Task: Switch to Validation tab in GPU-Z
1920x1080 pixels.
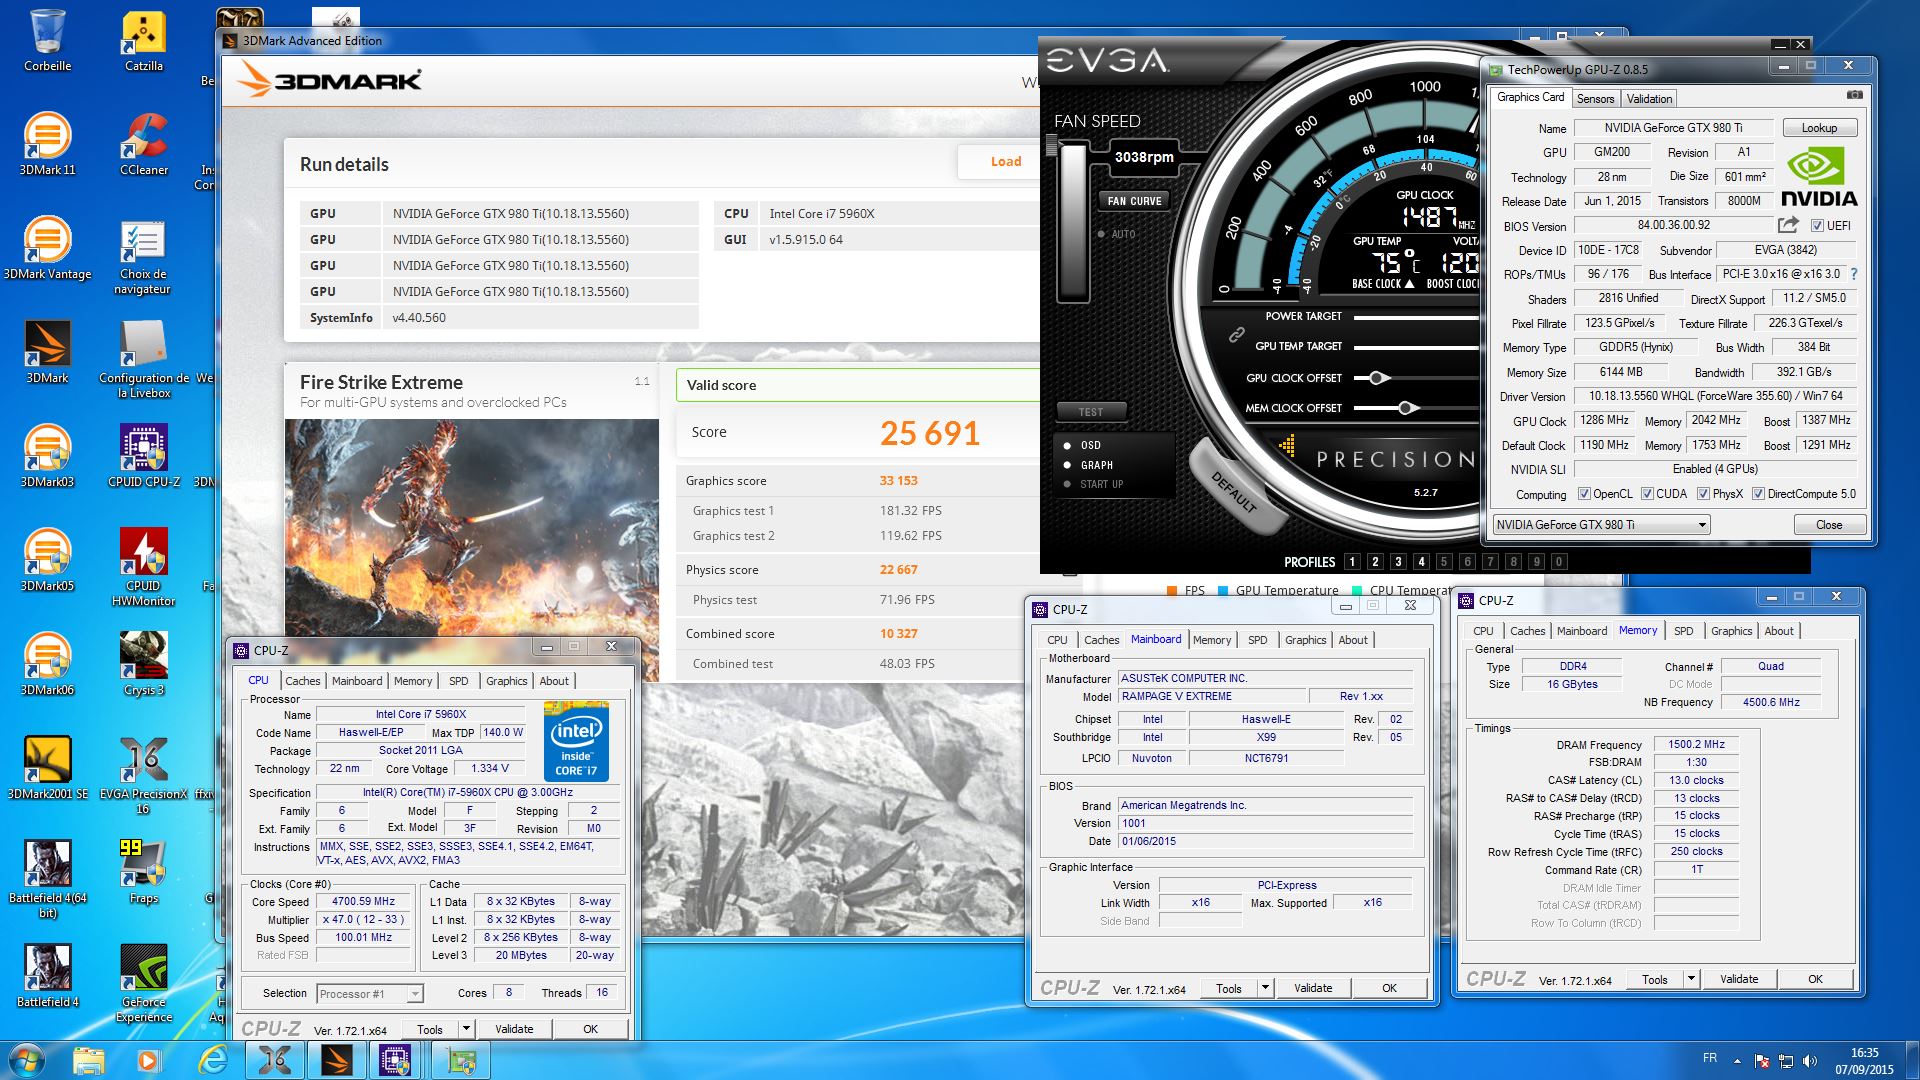Action: [x=1649, y=99]
